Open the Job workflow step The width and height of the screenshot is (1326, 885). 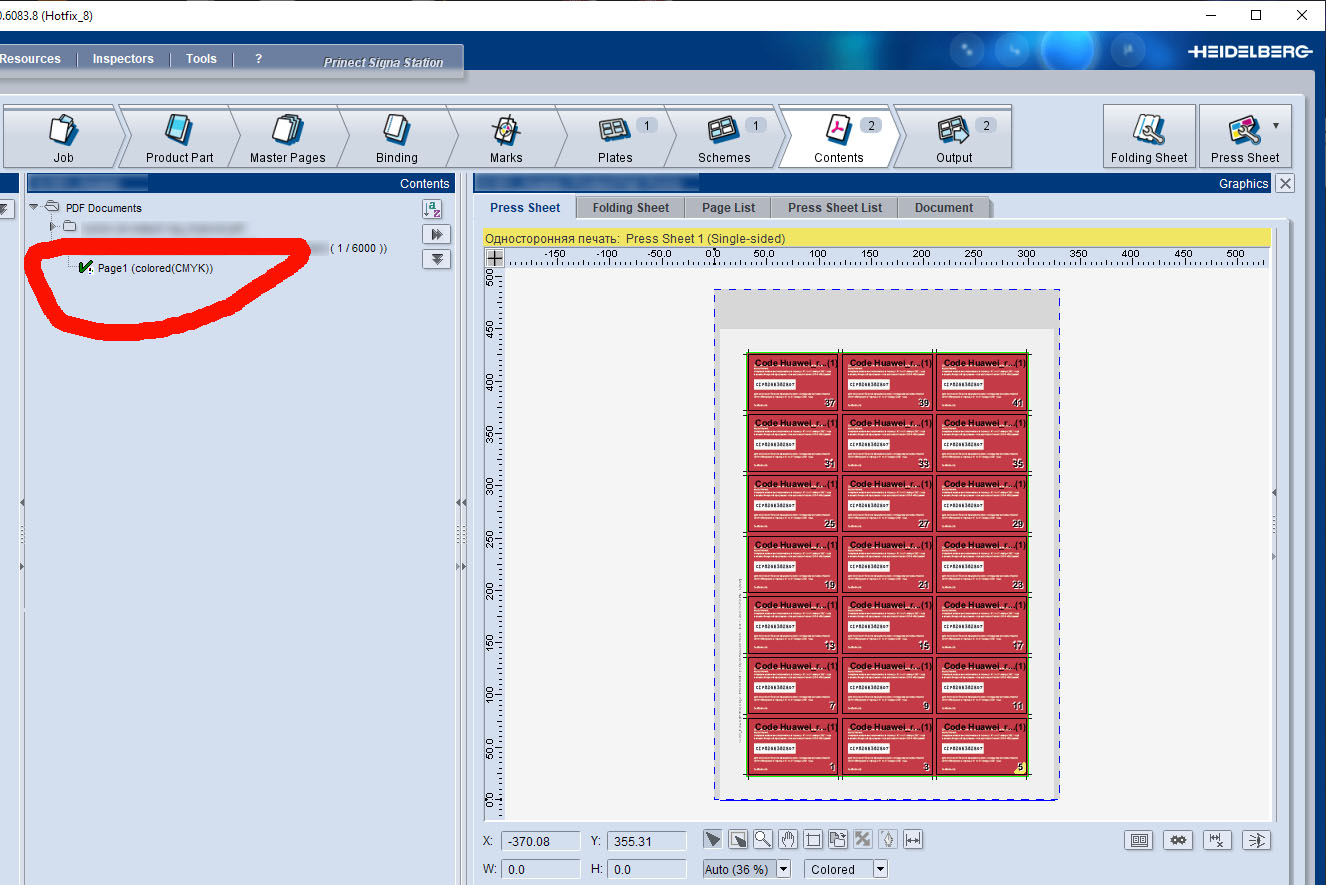point(63,137)
